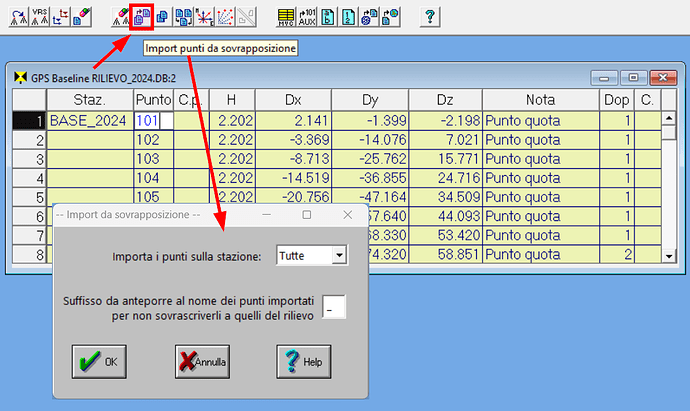Click the BASE_2024 station cell
The image size is (690, 411).
90,121
